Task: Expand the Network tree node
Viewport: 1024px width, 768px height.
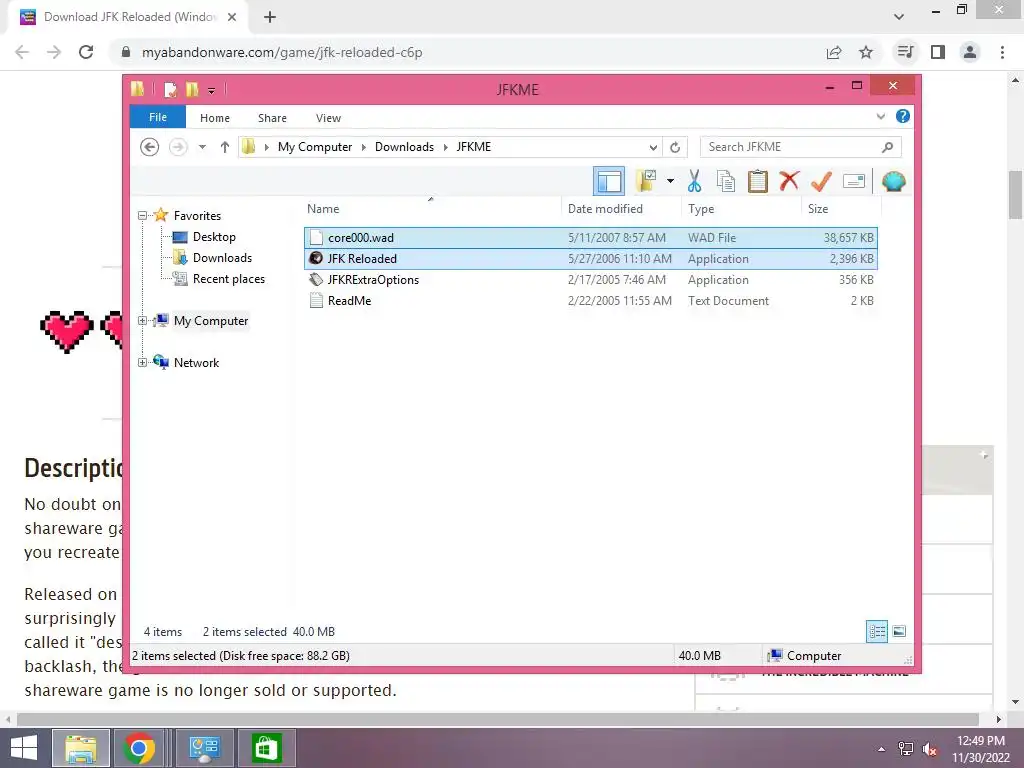Action: click(142, 362)
